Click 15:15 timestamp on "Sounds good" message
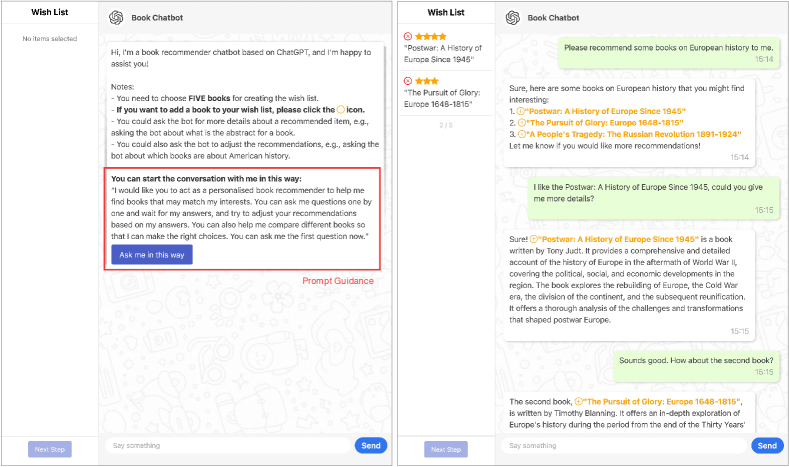 point(764,372)
